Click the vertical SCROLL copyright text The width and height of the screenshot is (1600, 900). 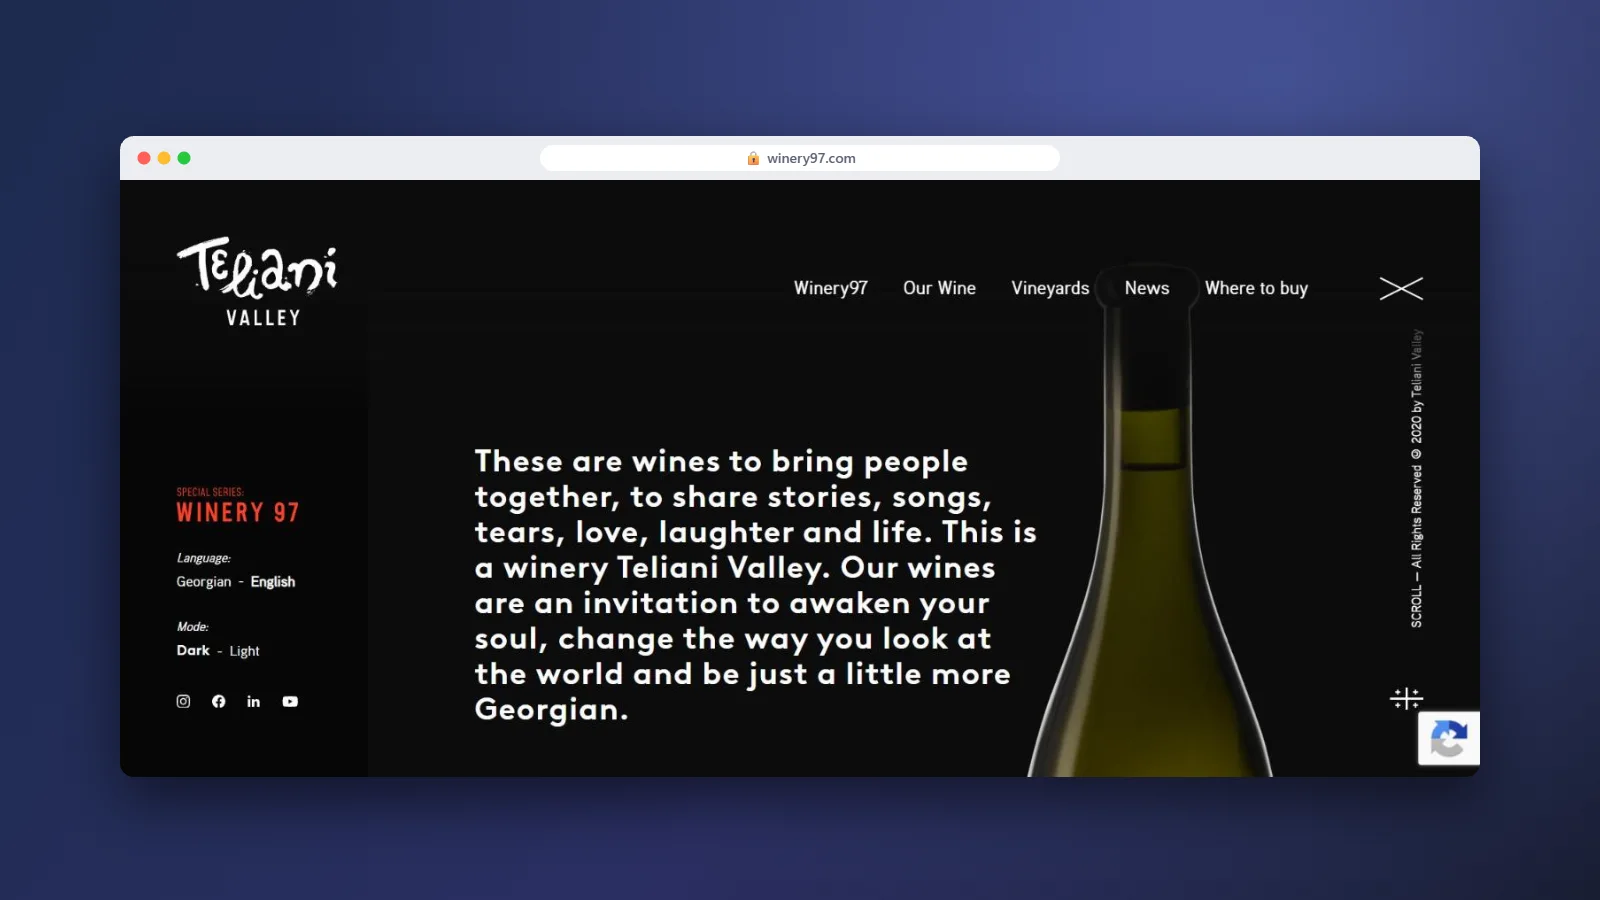pyautogui.click(x=1416, y=479)
